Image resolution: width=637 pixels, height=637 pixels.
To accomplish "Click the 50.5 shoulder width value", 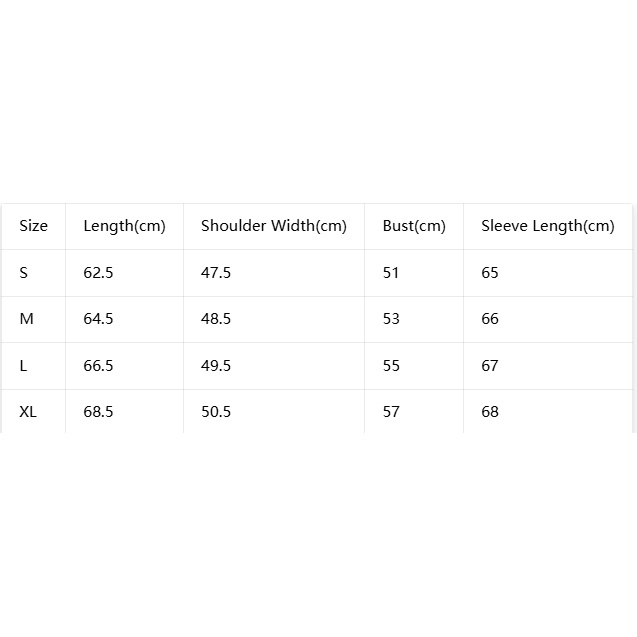I will (x=216, y=412).
